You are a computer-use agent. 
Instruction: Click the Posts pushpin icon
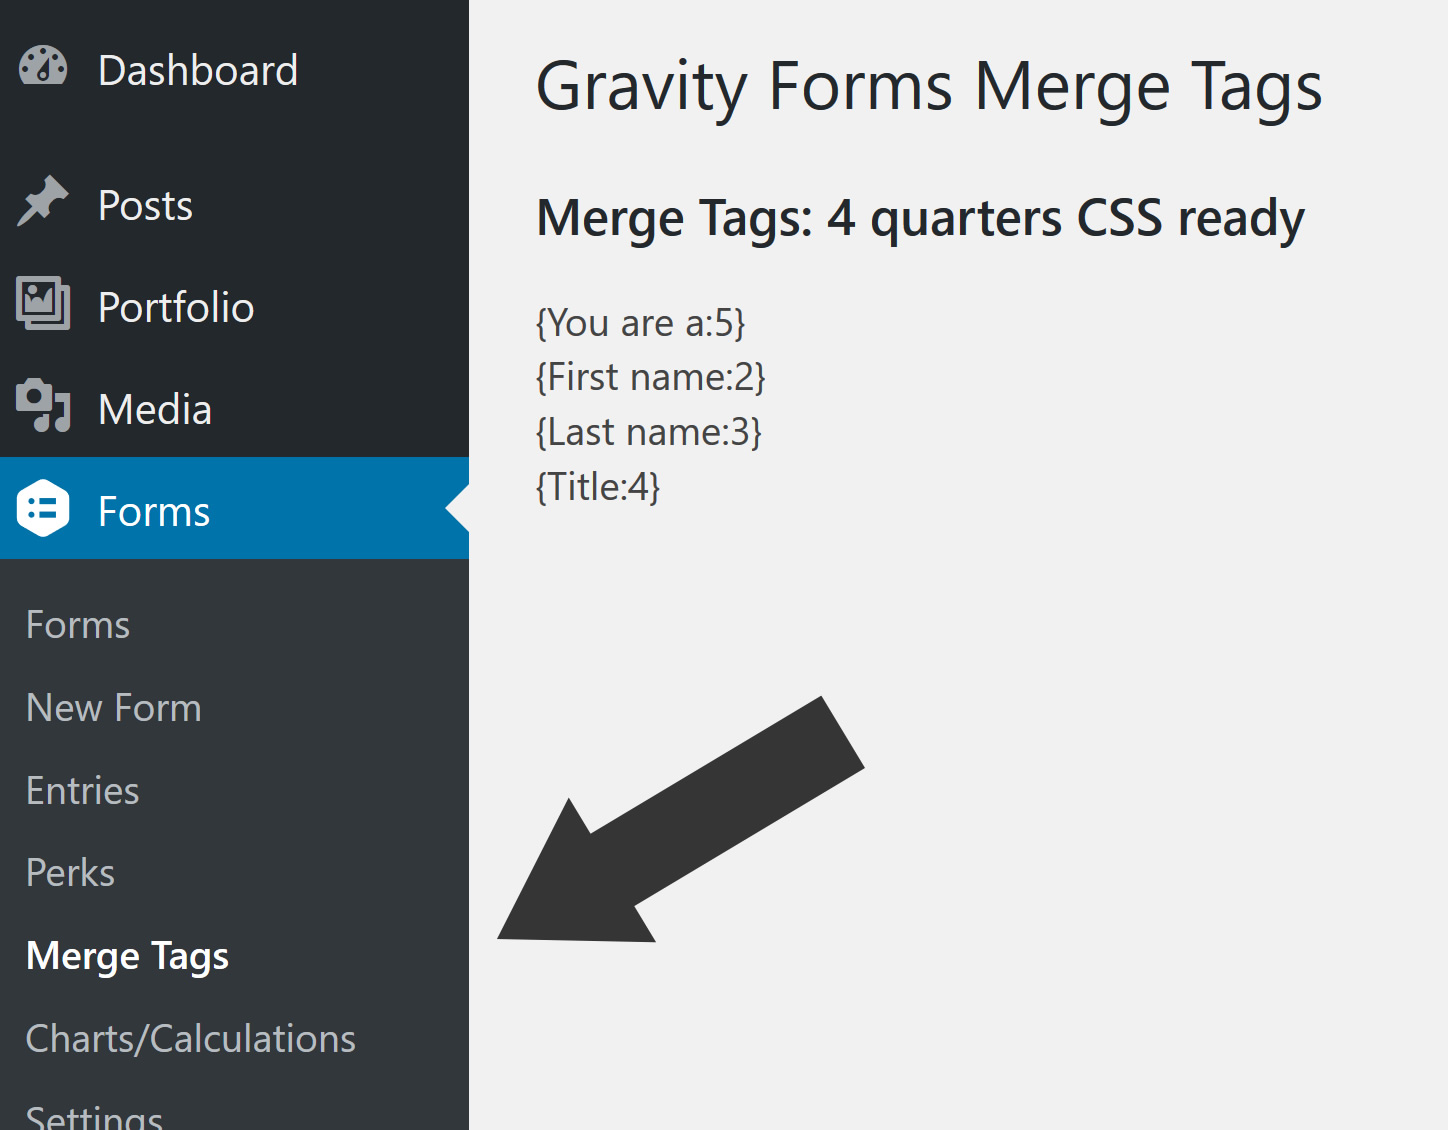43,201
